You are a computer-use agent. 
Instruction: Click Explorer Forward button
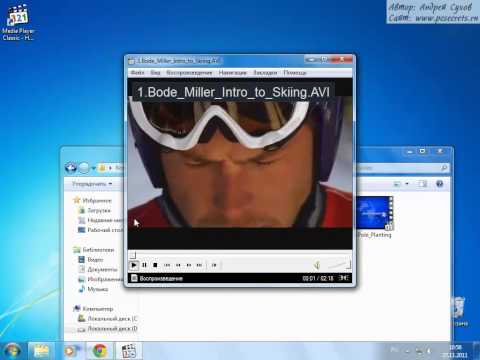[84, 168]
